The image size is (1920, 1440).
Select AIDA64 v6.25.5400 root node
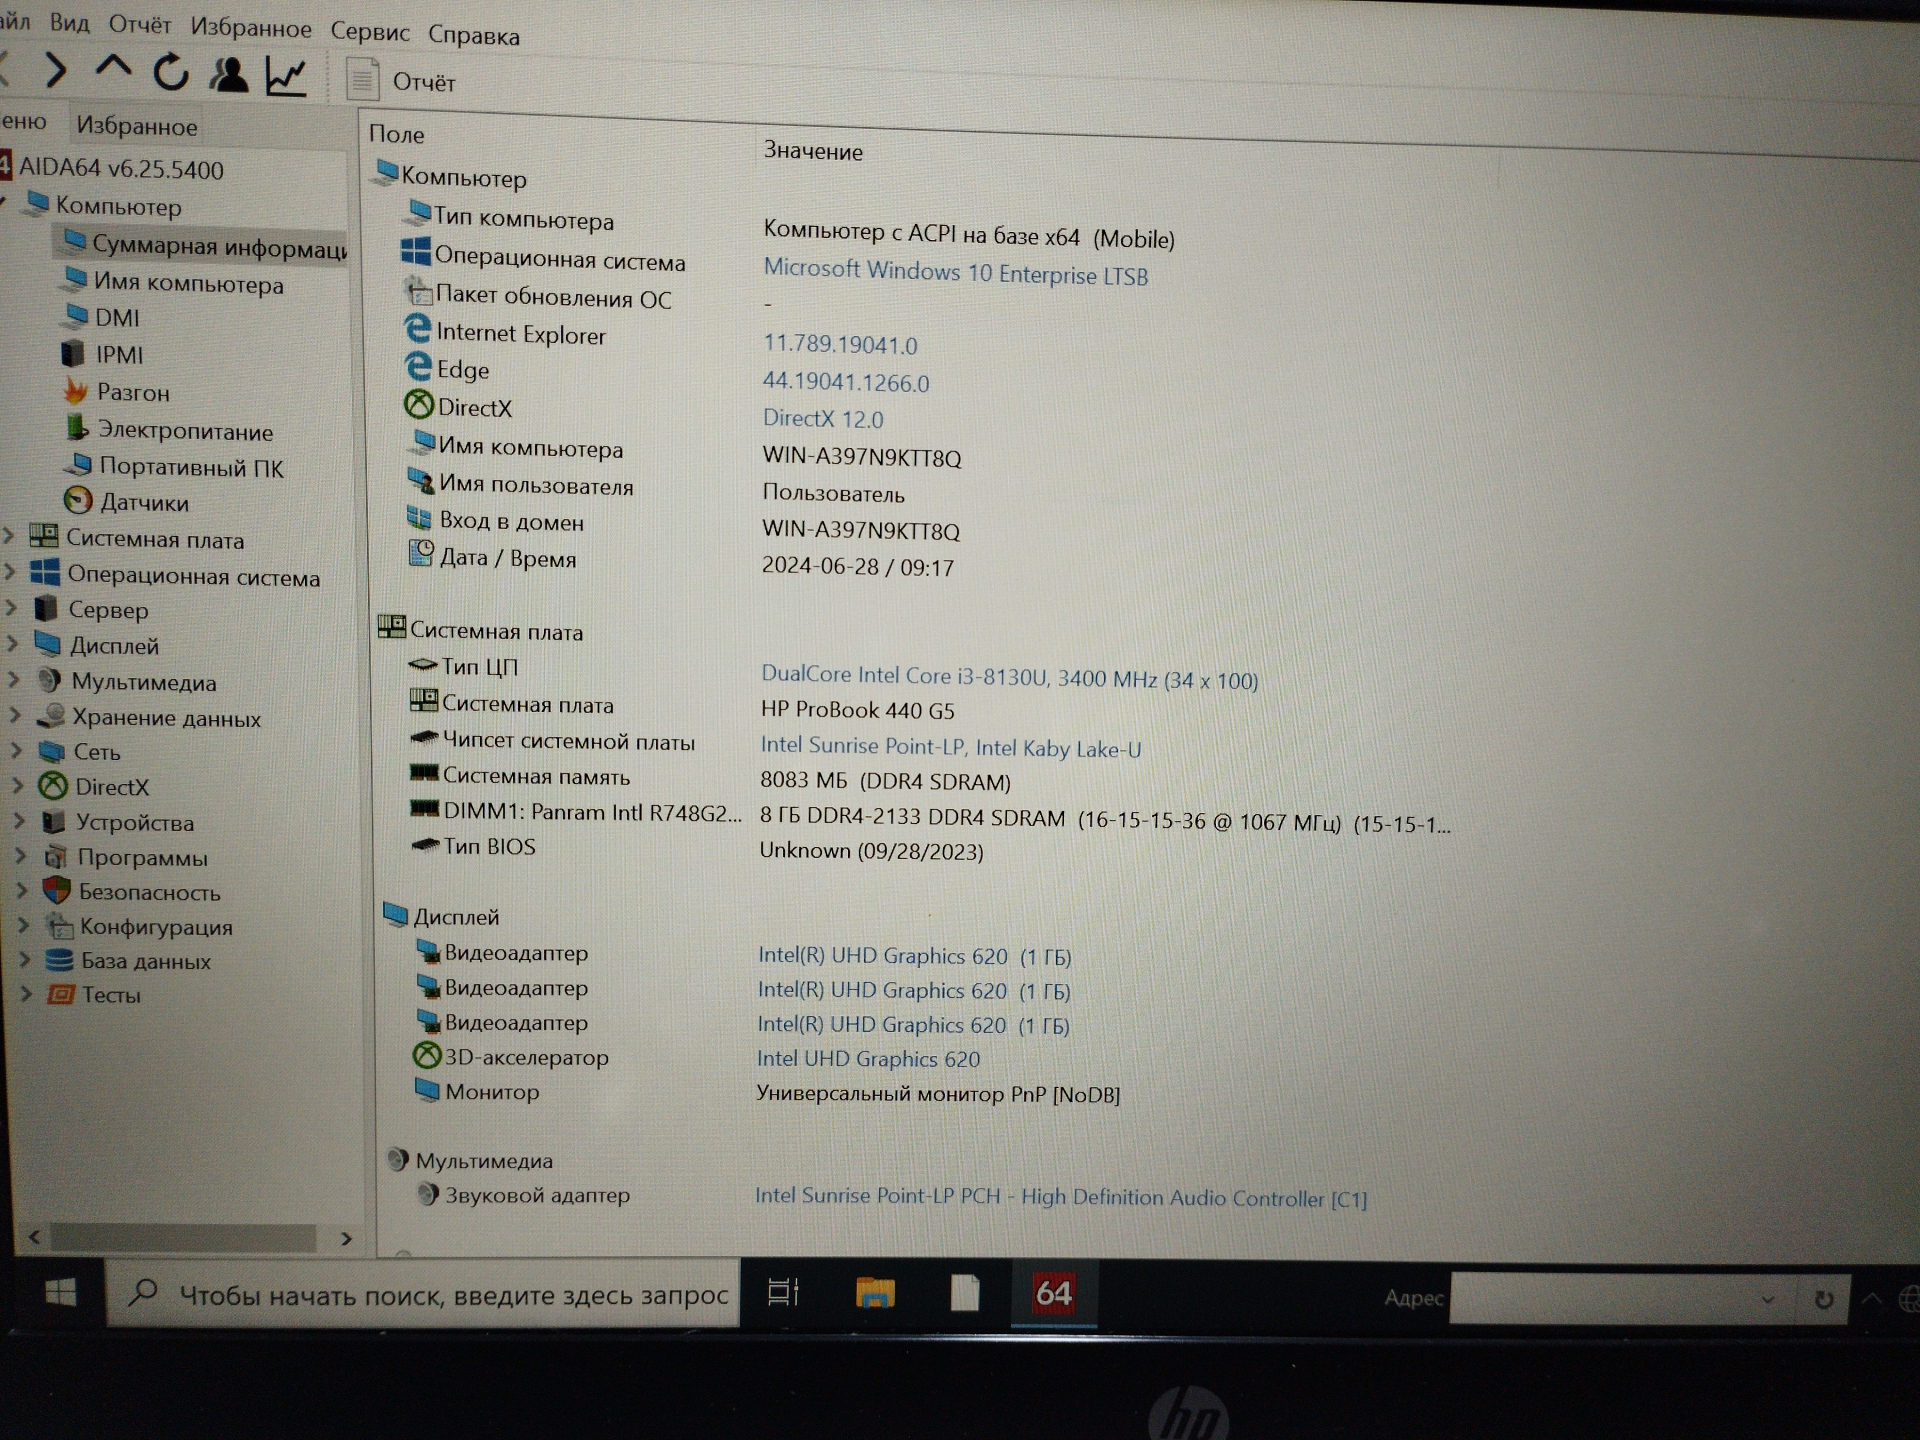tap(121, 169)
